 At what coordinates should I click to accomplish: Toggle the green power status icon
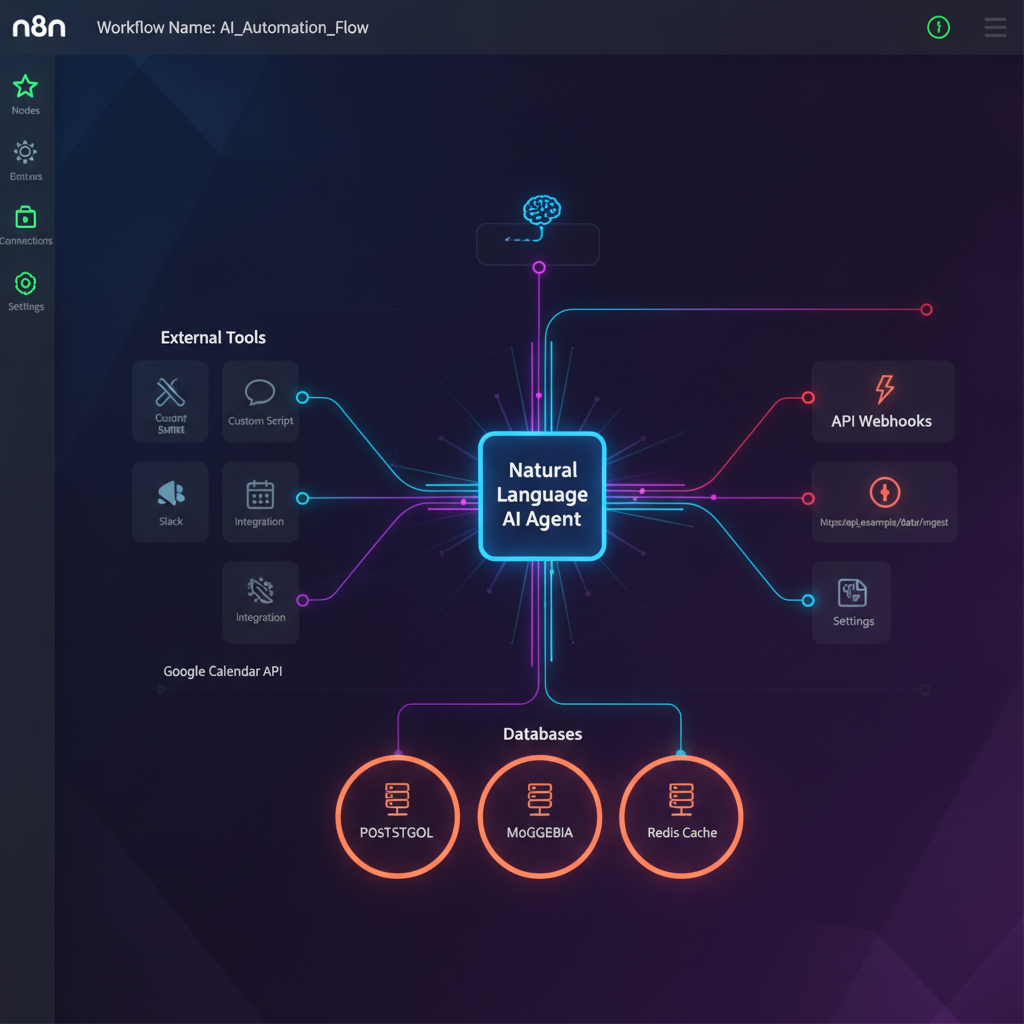[938, 27]
